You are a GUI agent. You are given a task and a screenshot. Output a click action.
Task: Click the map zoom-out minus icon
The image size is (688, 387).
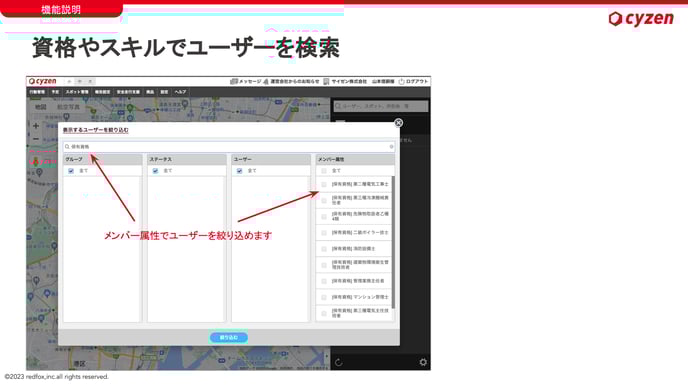click(x=36, y=139)
